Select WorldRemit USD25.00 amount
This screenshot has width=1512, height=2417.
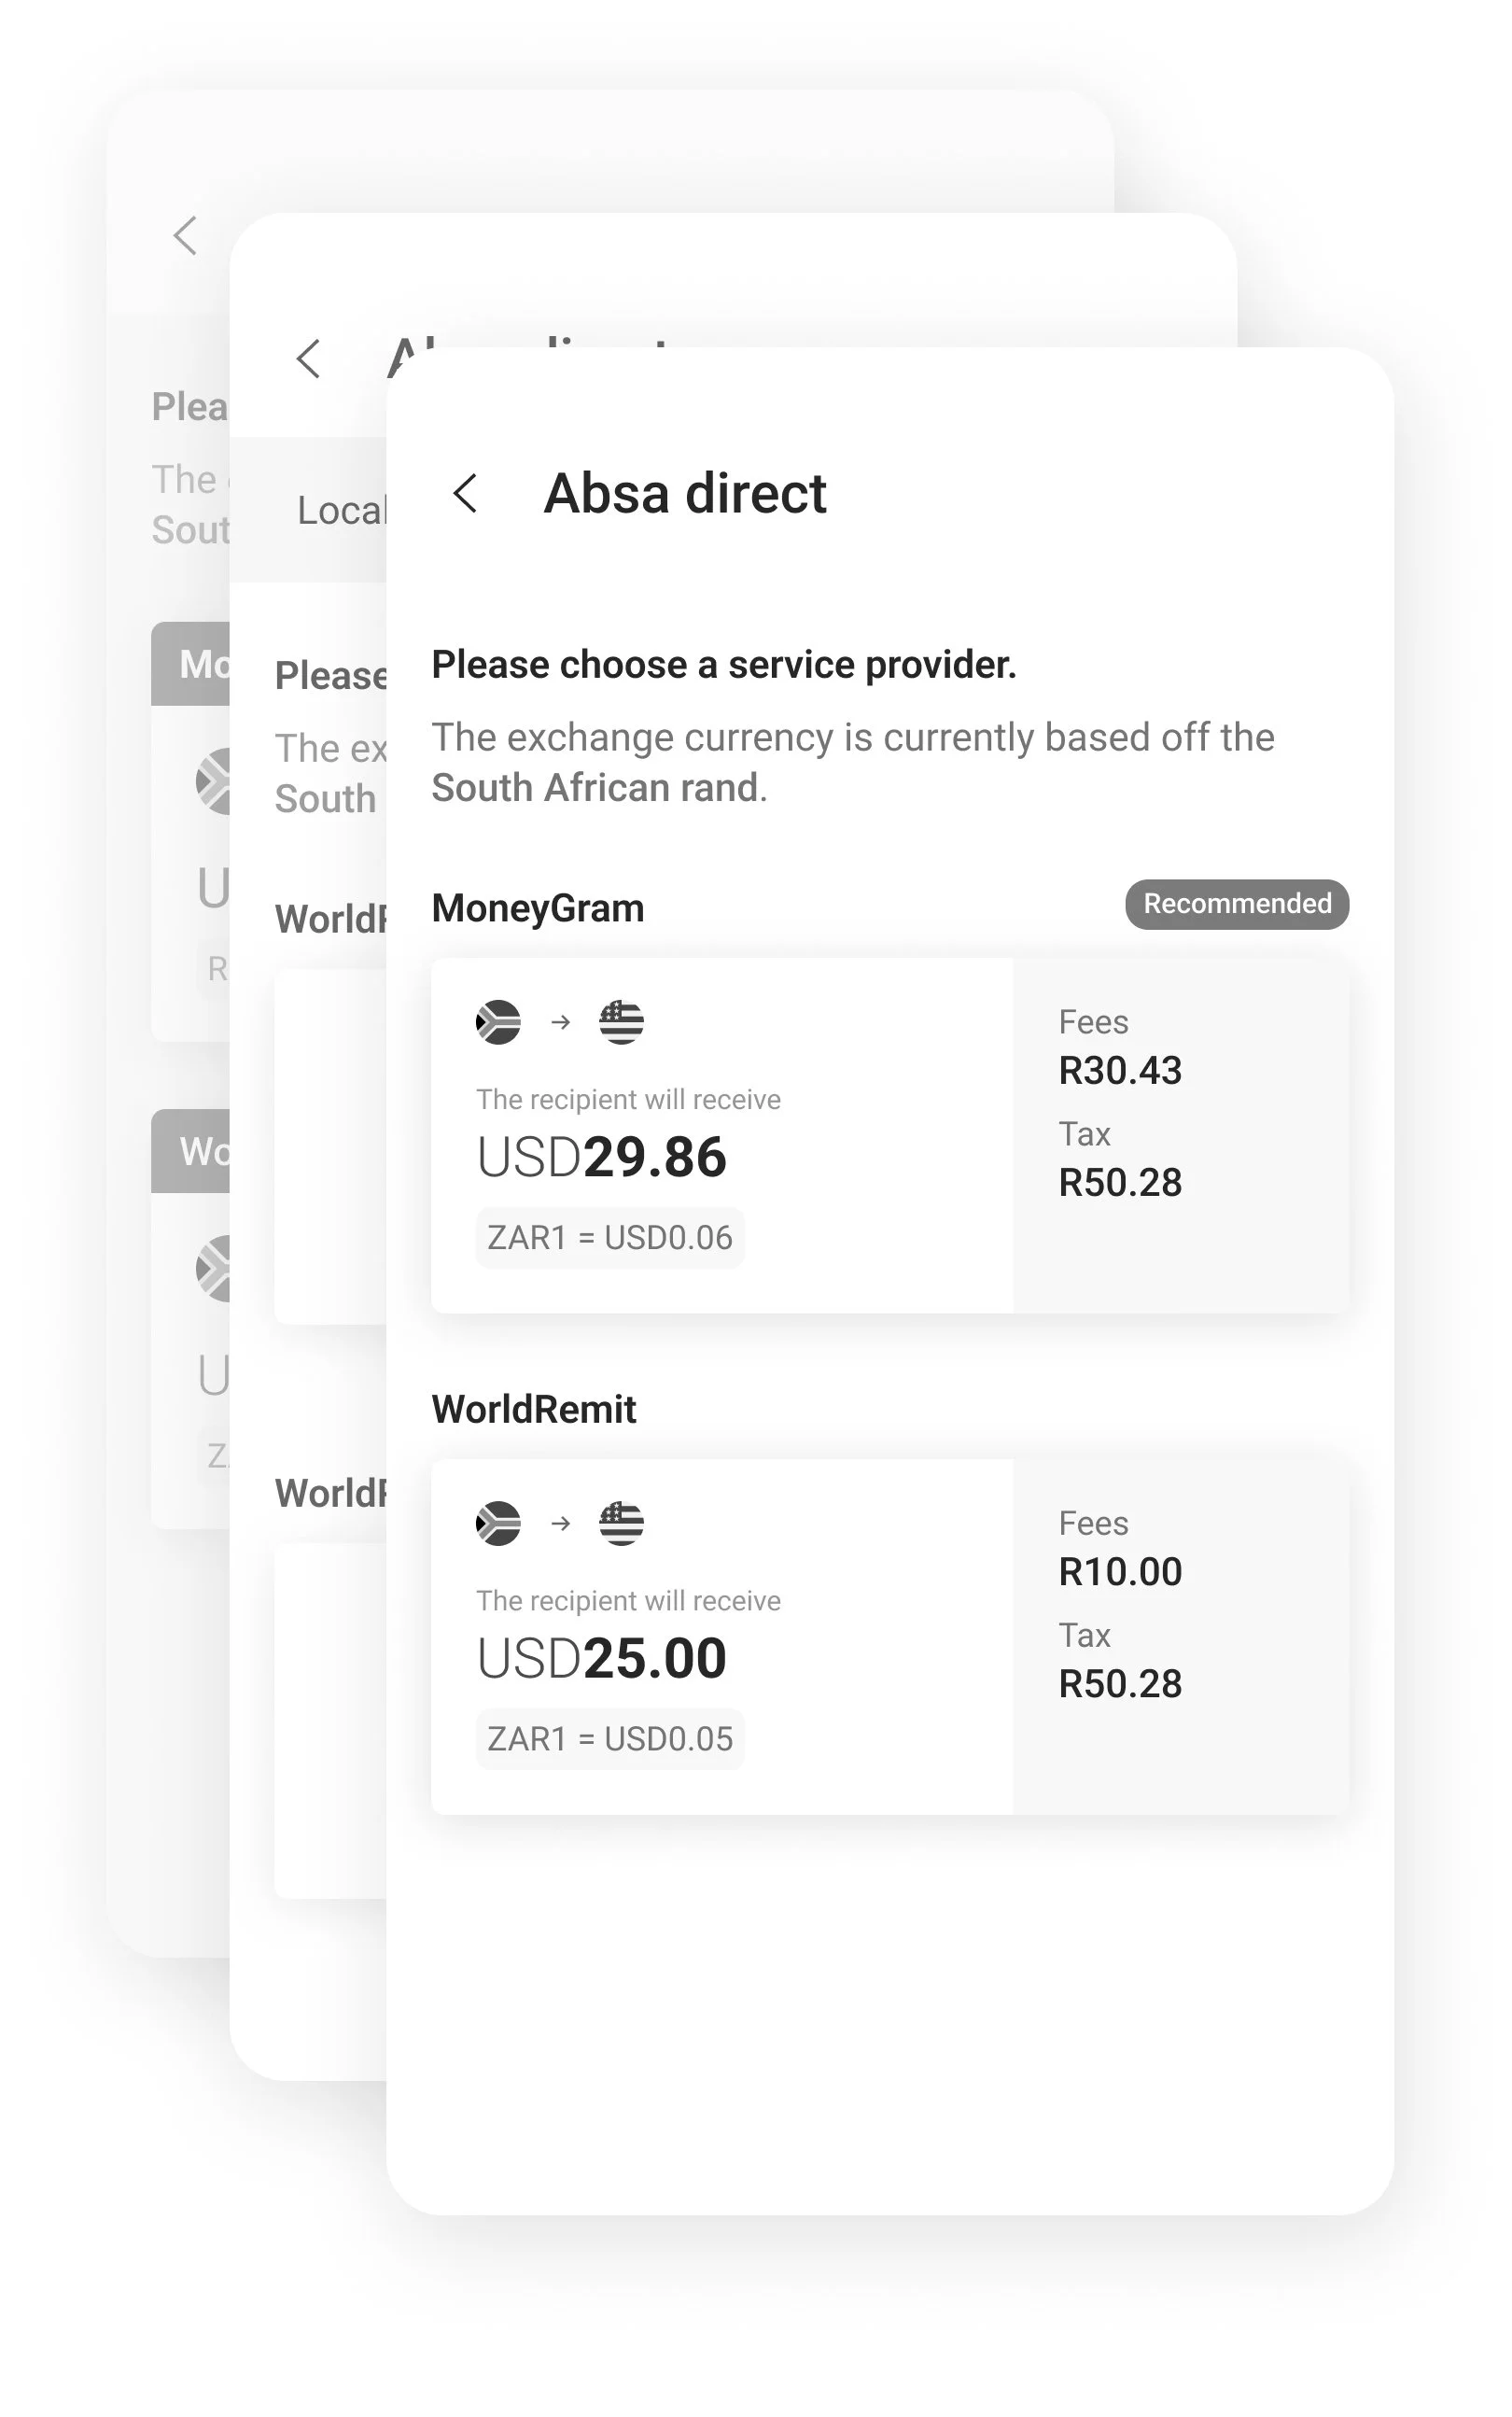tap(601, 1658)
